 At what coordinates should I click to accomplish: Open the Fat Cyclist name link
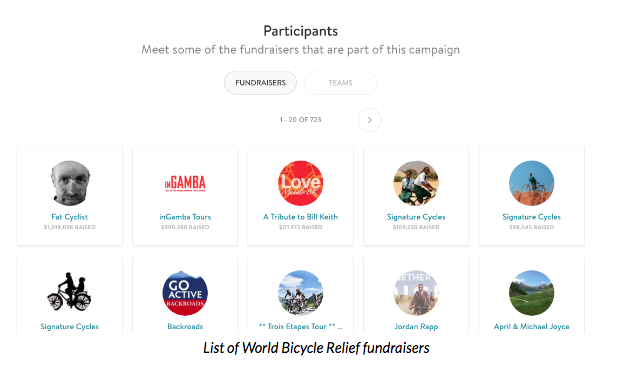coord(70,217)
